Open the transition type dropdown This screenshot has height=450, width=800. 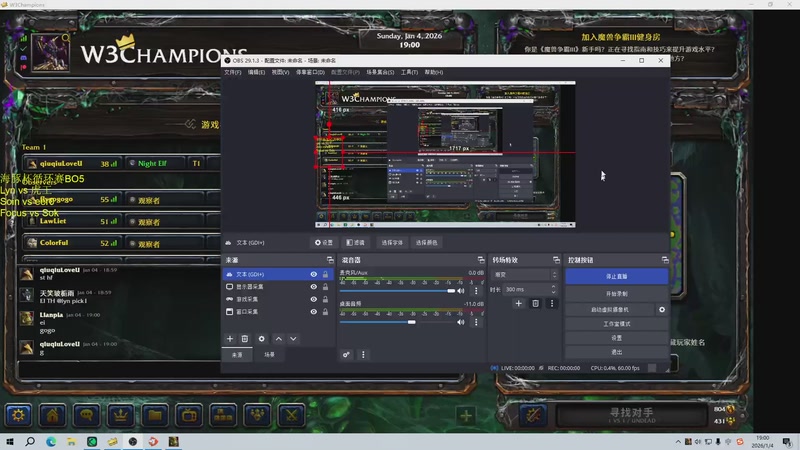click(524, 274)
